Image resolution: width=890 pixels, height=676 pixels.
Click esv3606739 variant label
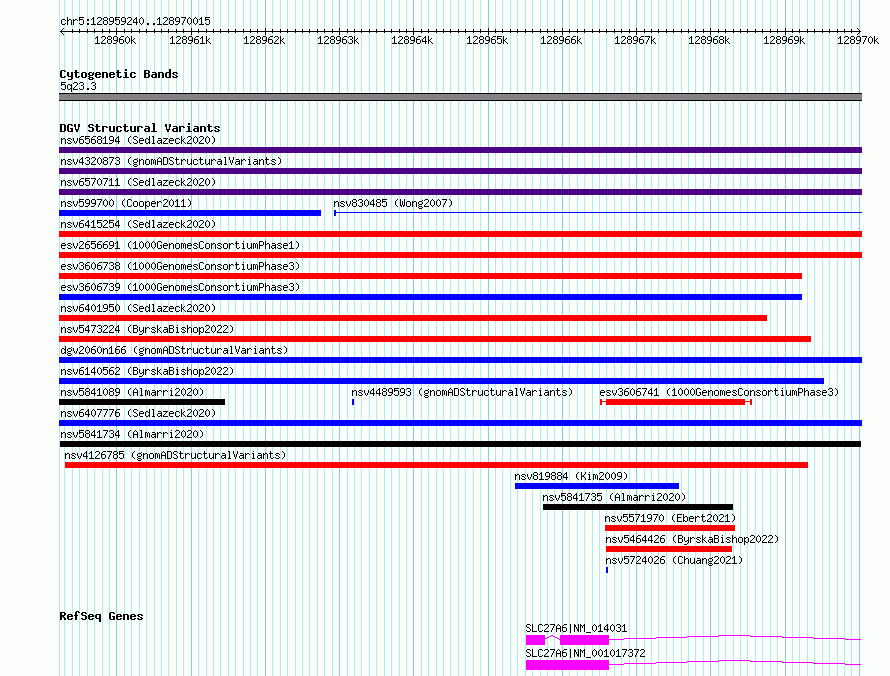pos(180,287)
